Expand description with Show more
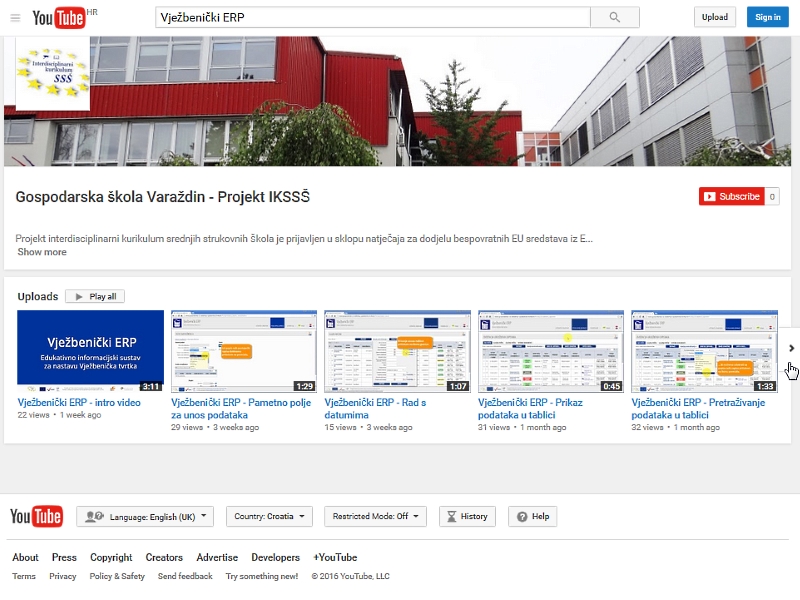The height and width of the screenshot is (600, 800). pyautogui.click(x=42, y=252)
